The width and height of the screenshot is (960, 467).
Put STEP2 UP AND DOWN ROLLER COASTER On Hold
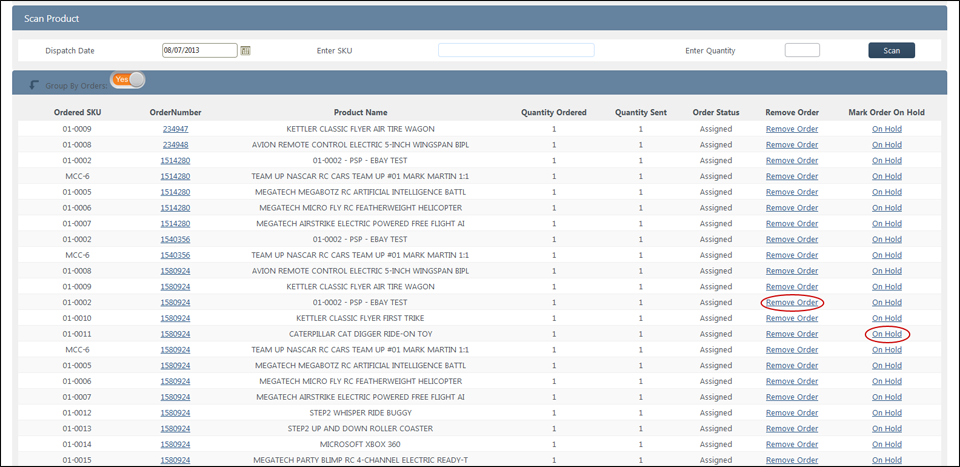pyautogui.click(x=887, y=428)
